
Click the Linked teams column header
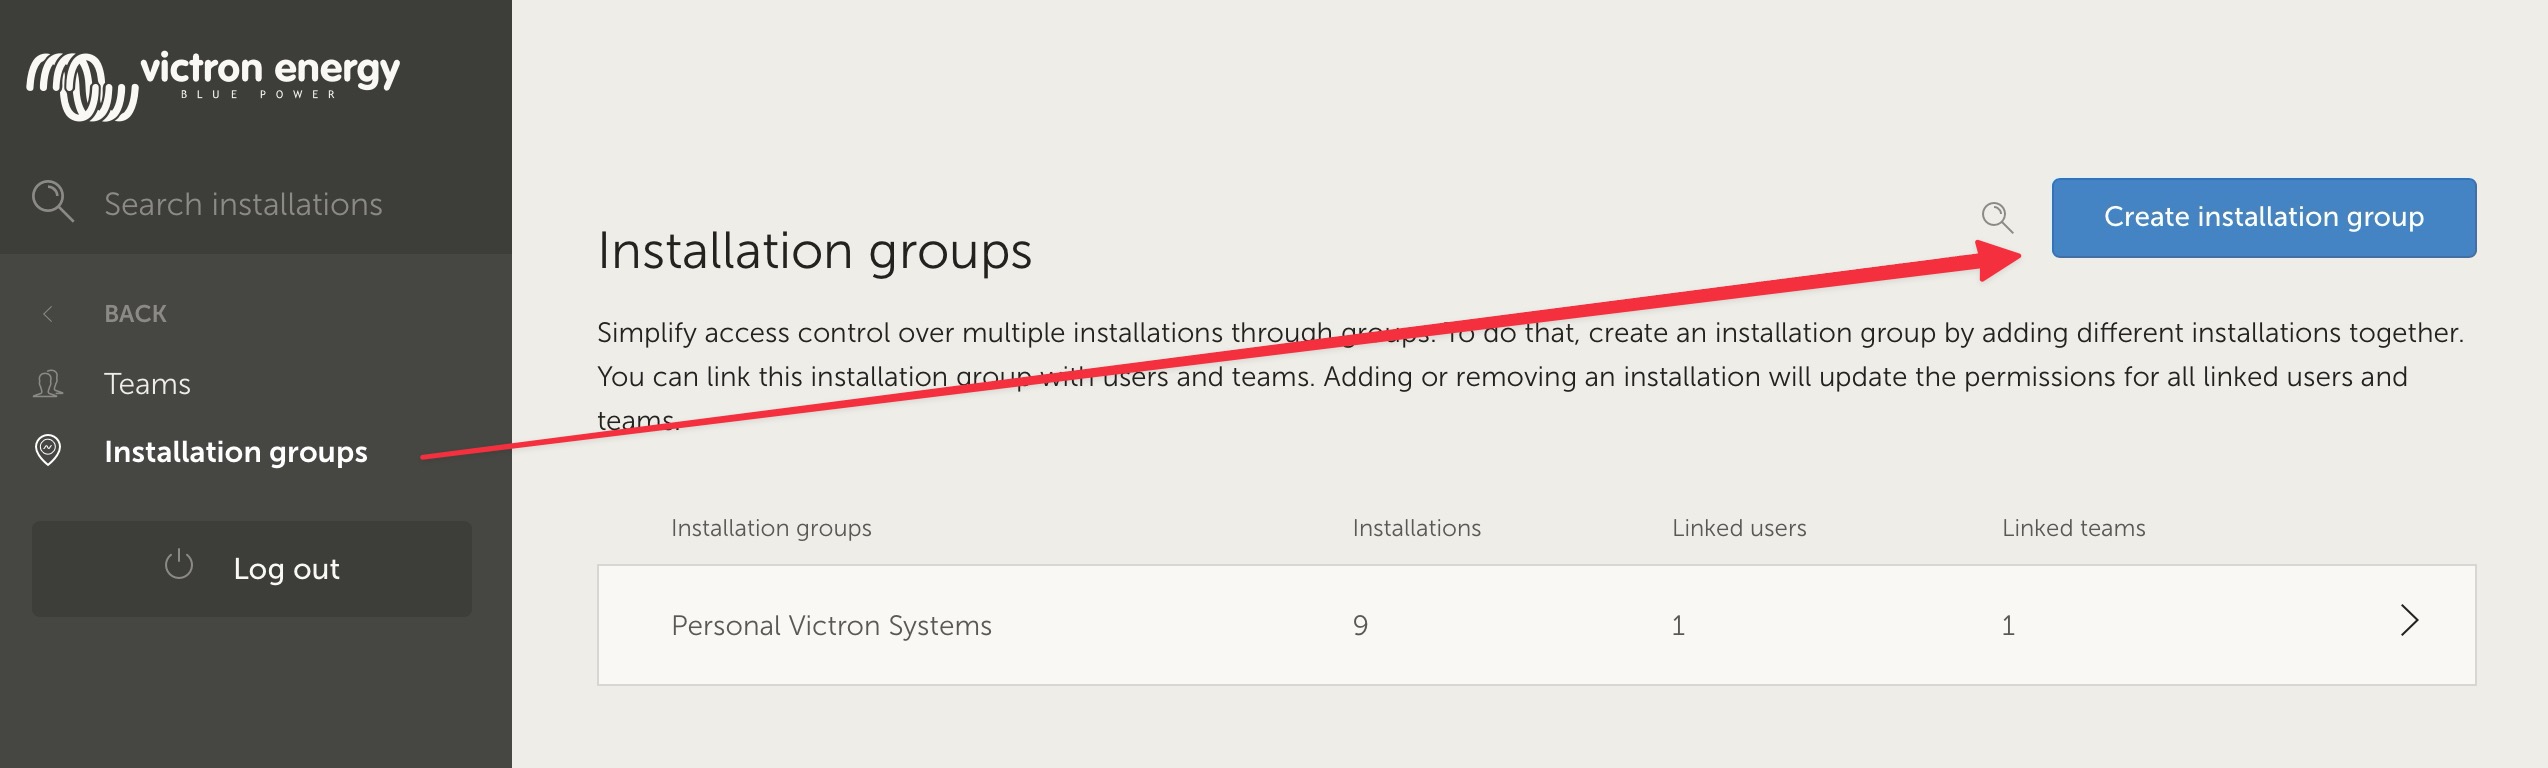coord(2073,528)
